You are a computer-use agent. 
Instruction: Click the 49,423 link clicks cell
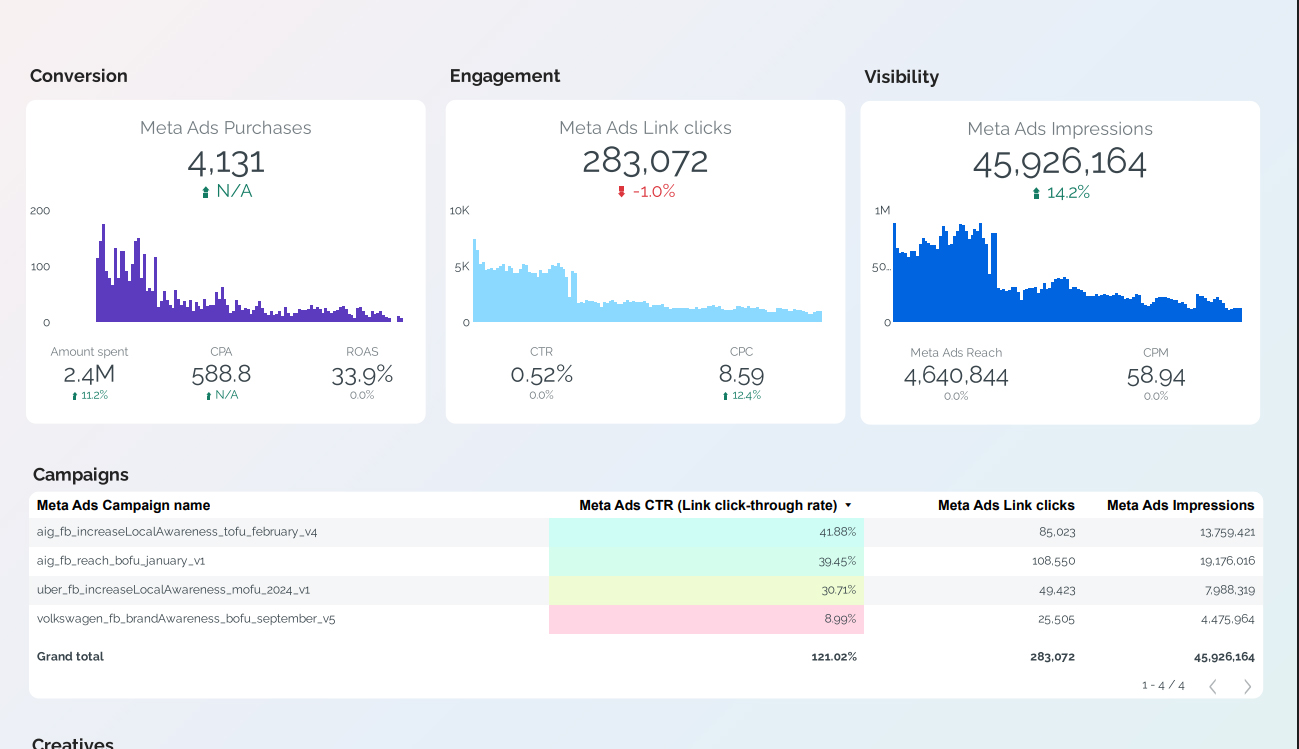click(1057, 590)
